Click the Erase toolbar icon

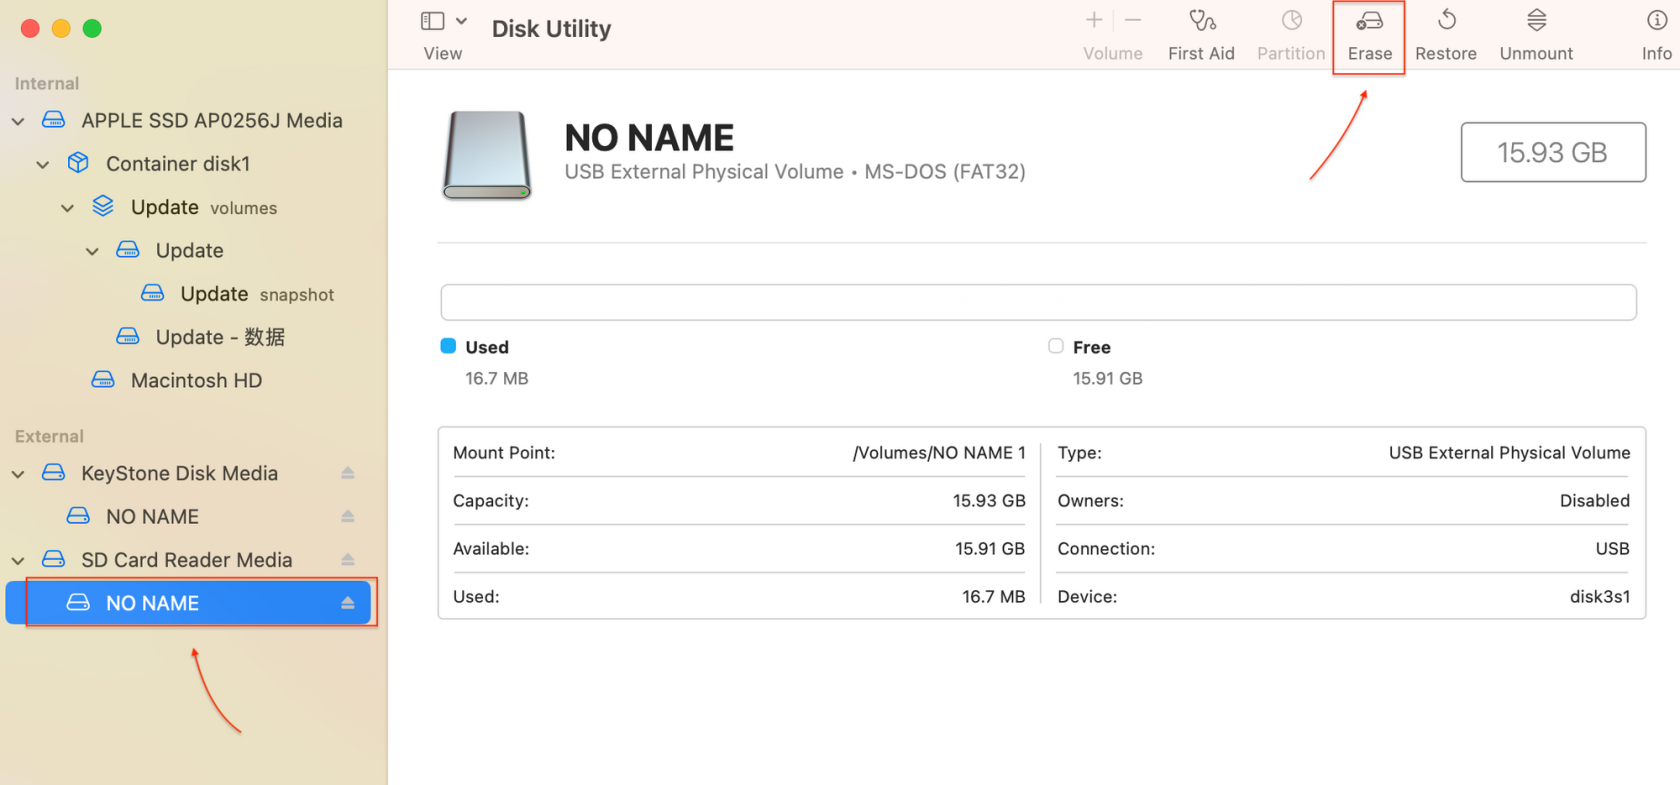click(1368, 22)
